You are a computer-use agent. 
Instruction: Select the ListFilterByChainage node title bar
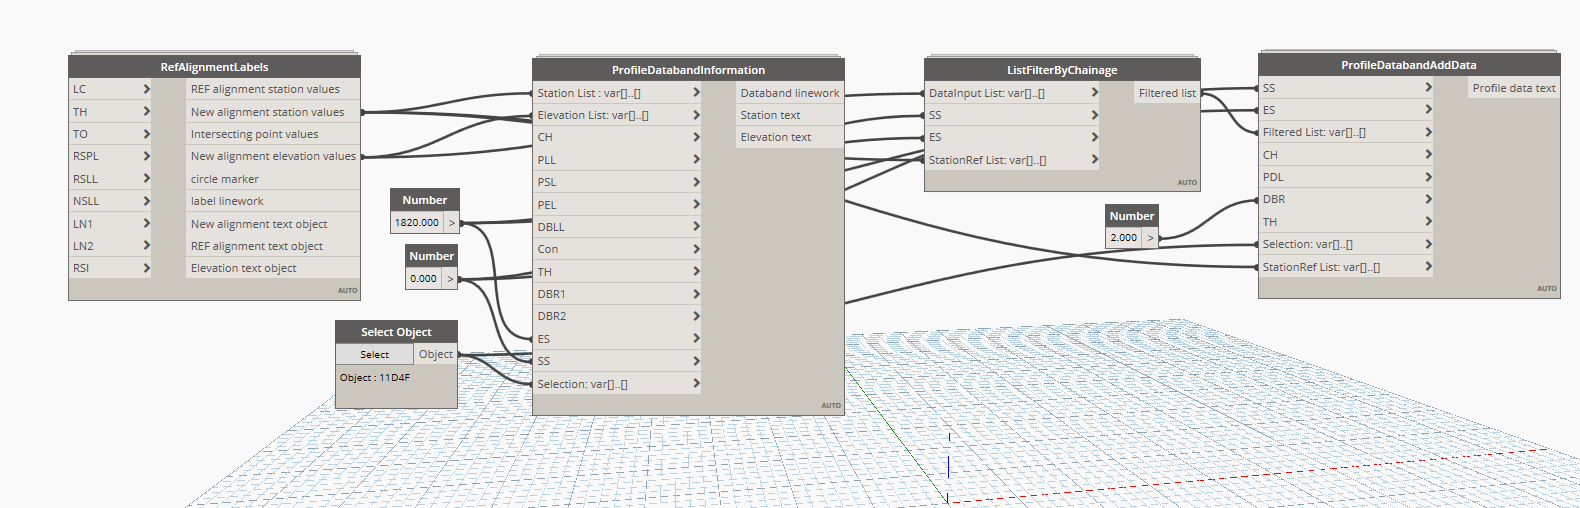coord(1062,70)
